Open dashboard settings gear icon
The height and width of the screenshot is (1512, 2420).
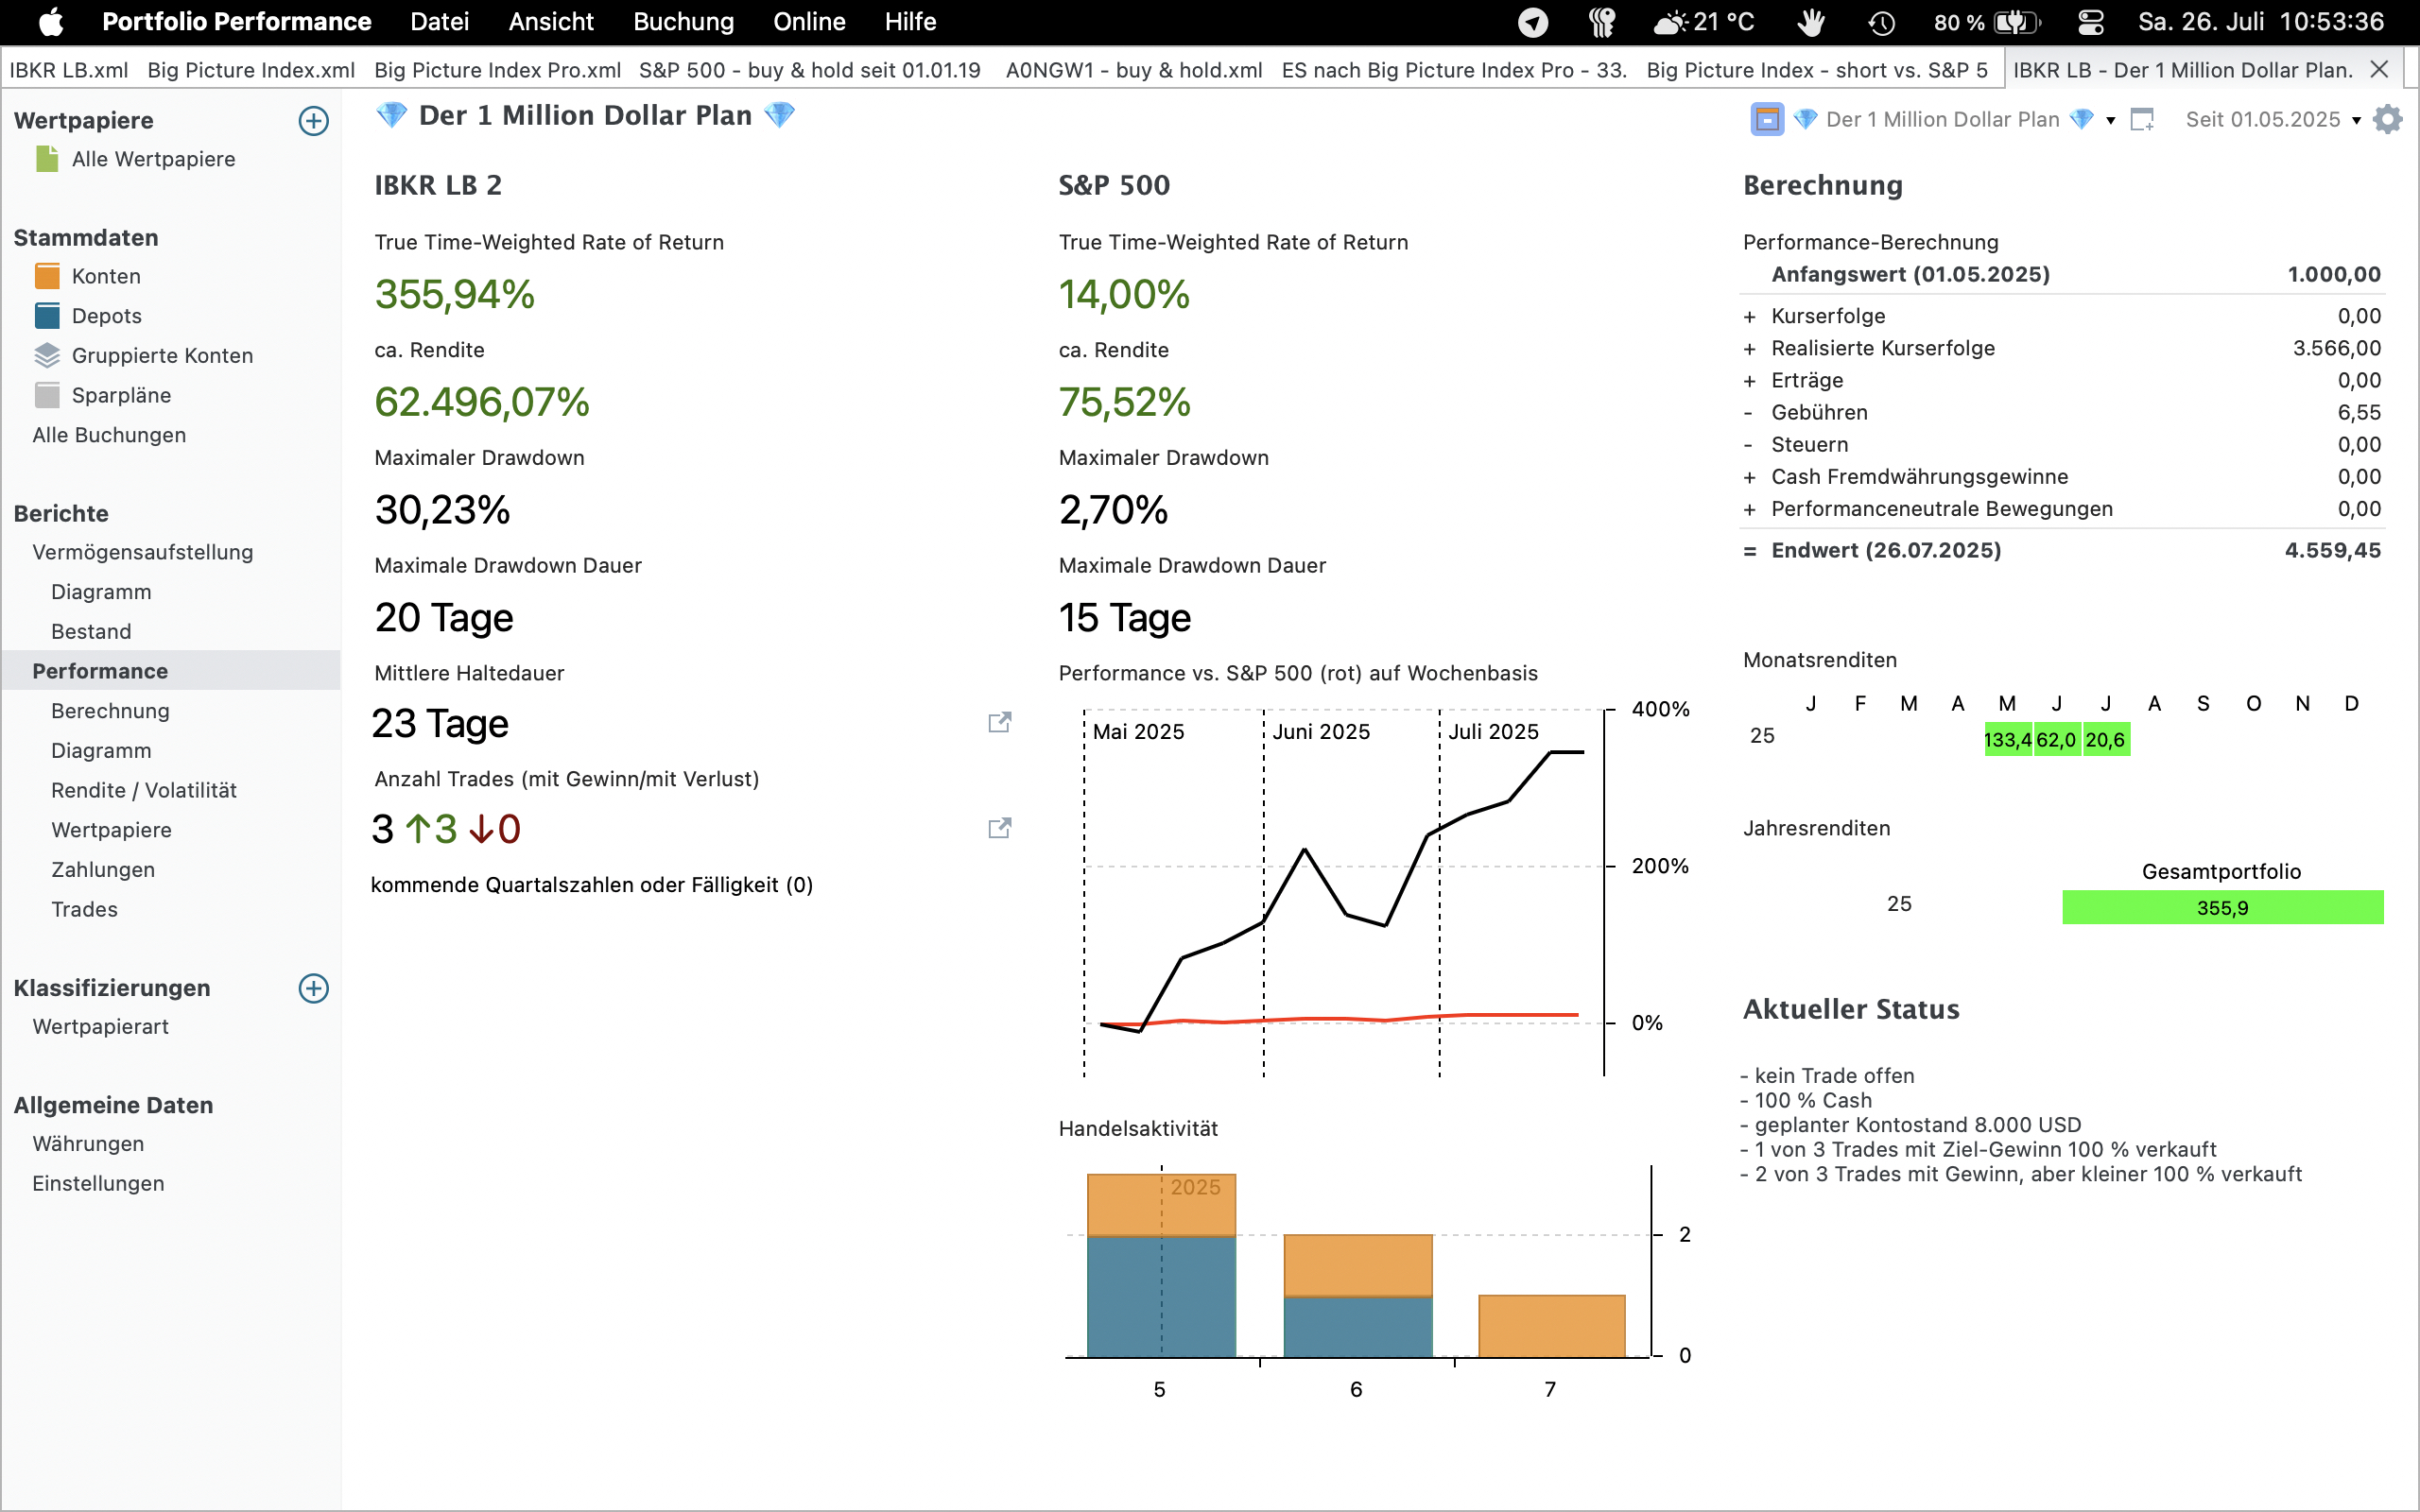click(2388, 120)
